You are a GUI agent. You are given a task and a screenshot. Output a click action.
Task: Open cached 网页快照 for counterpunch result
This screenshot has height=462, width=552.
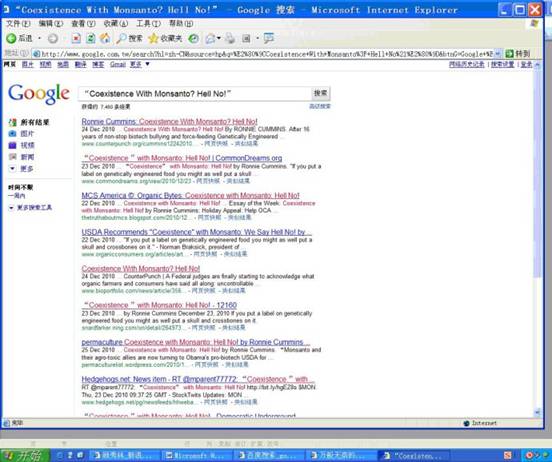click(216, 143)
